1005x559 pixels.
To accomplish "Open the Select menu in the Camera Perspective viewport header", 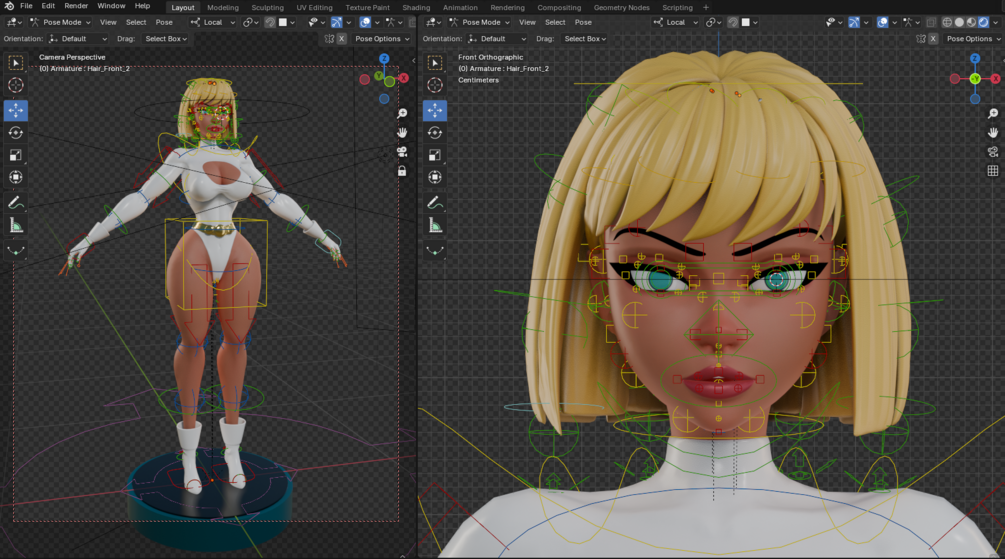I will [136, 22].
